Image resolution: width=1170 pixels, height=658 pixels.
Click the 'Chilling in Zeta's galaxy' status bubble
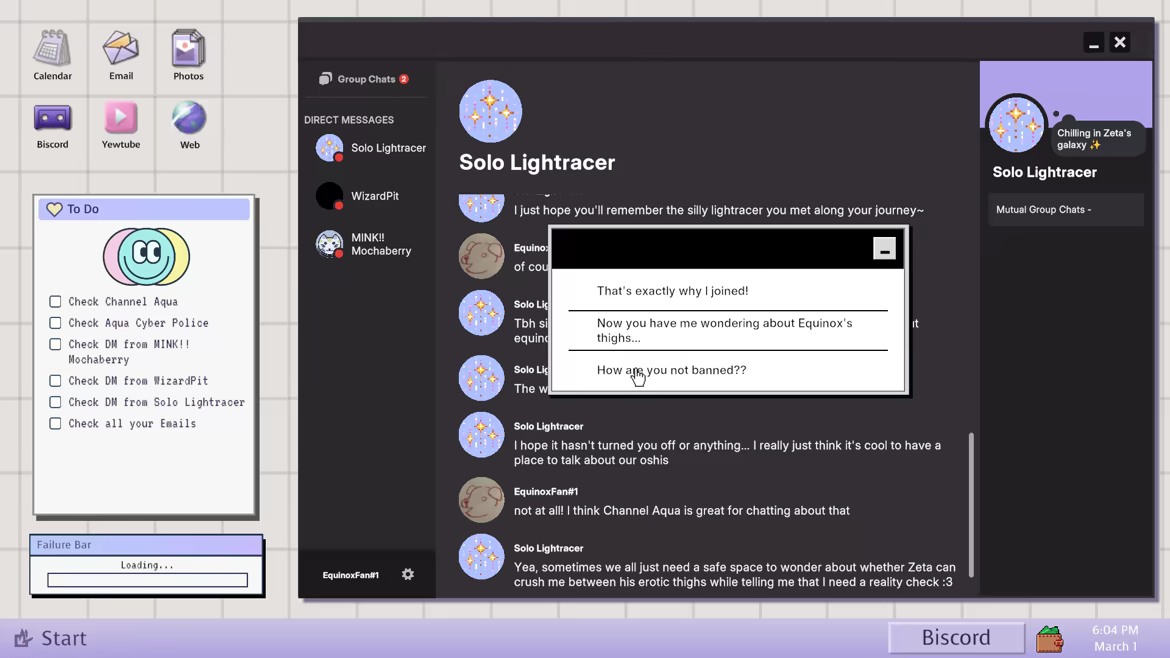(x=1097, y=139)
